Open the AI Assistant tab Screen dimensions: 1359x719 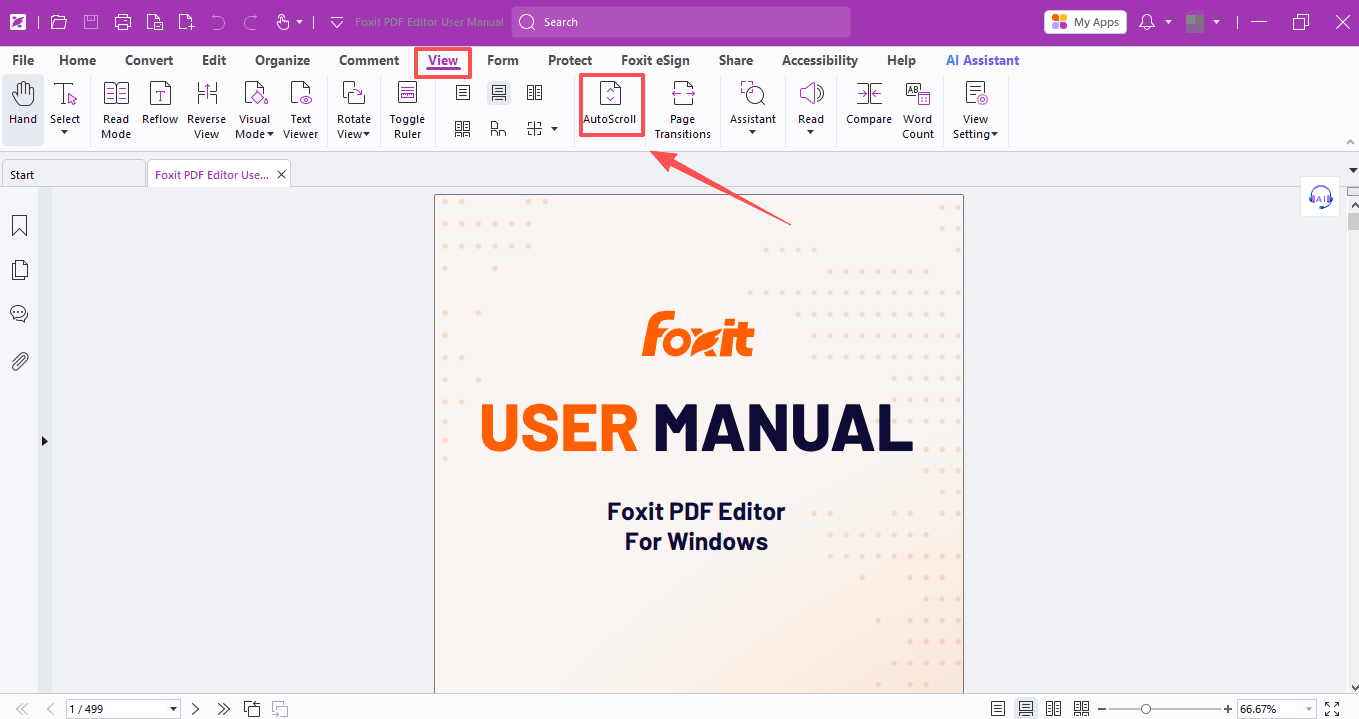[x=983, y=60]
